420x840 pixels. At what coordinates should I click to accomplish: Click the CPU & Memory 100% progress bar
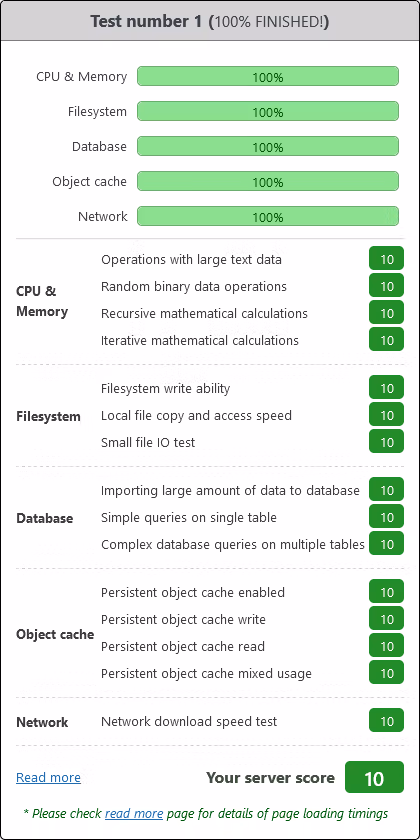[268, 76]
